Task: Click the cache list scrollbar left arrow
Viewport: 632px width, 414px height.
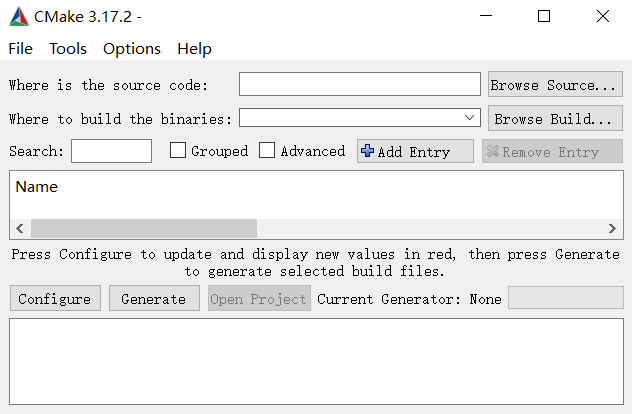Action: 20,229
